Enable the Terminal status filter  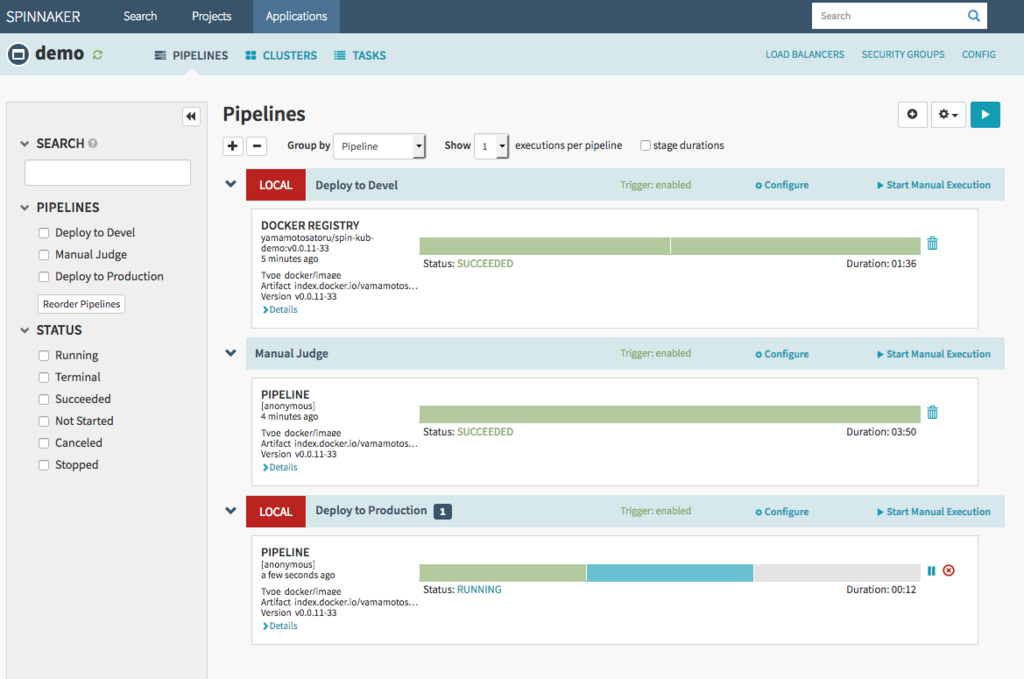click(x=44, y=377)
